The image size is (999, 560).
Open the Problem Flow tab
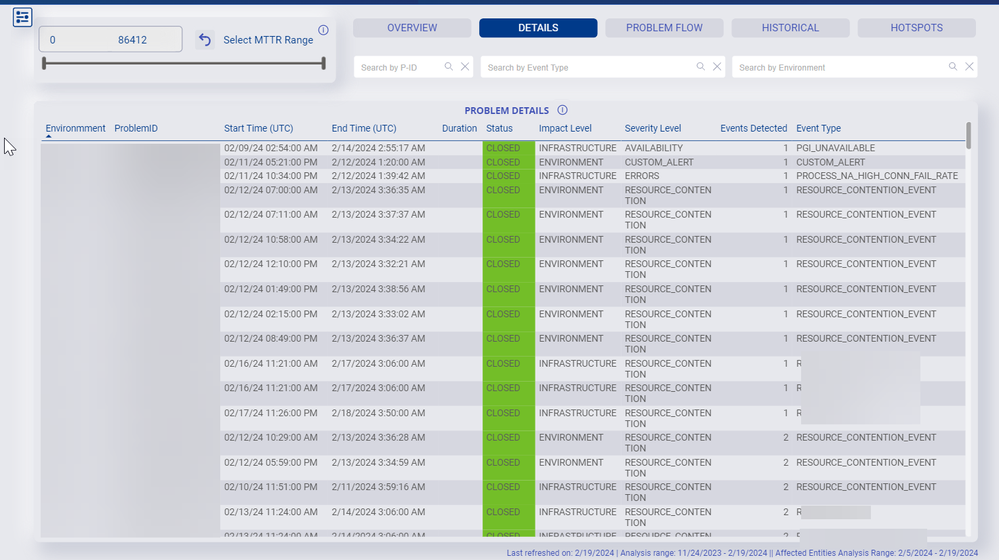click(x=664, y=28)
